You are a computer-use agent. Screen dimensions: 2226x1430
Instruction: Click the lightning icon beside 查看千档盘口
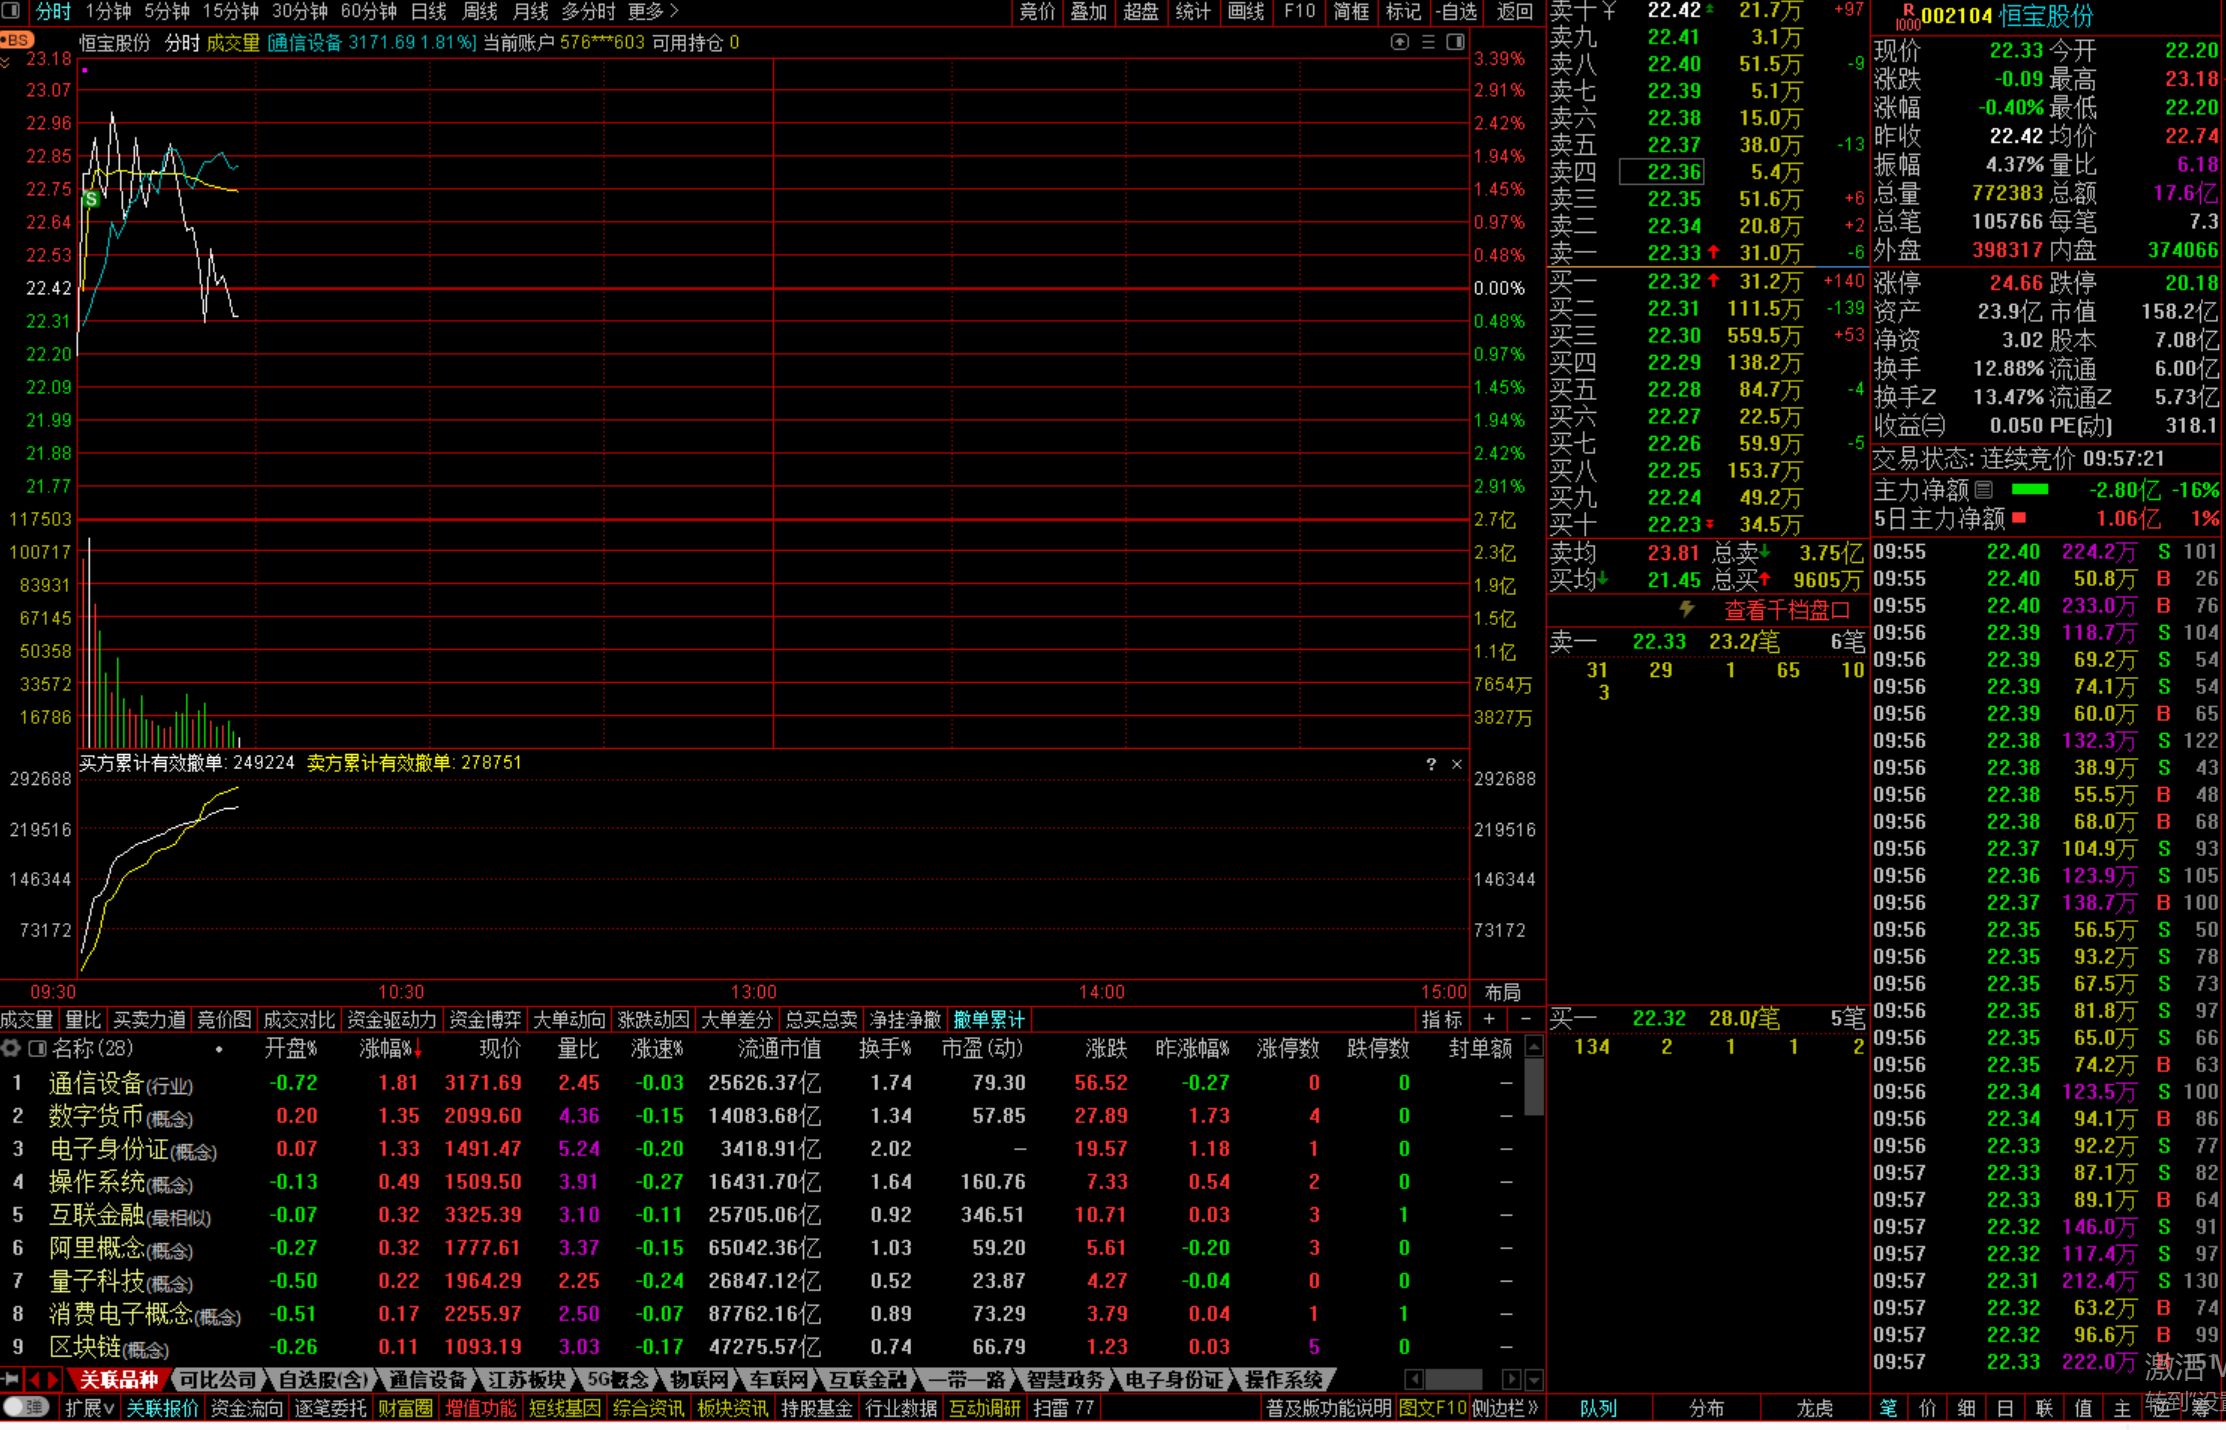click(x=1687, y=609)
